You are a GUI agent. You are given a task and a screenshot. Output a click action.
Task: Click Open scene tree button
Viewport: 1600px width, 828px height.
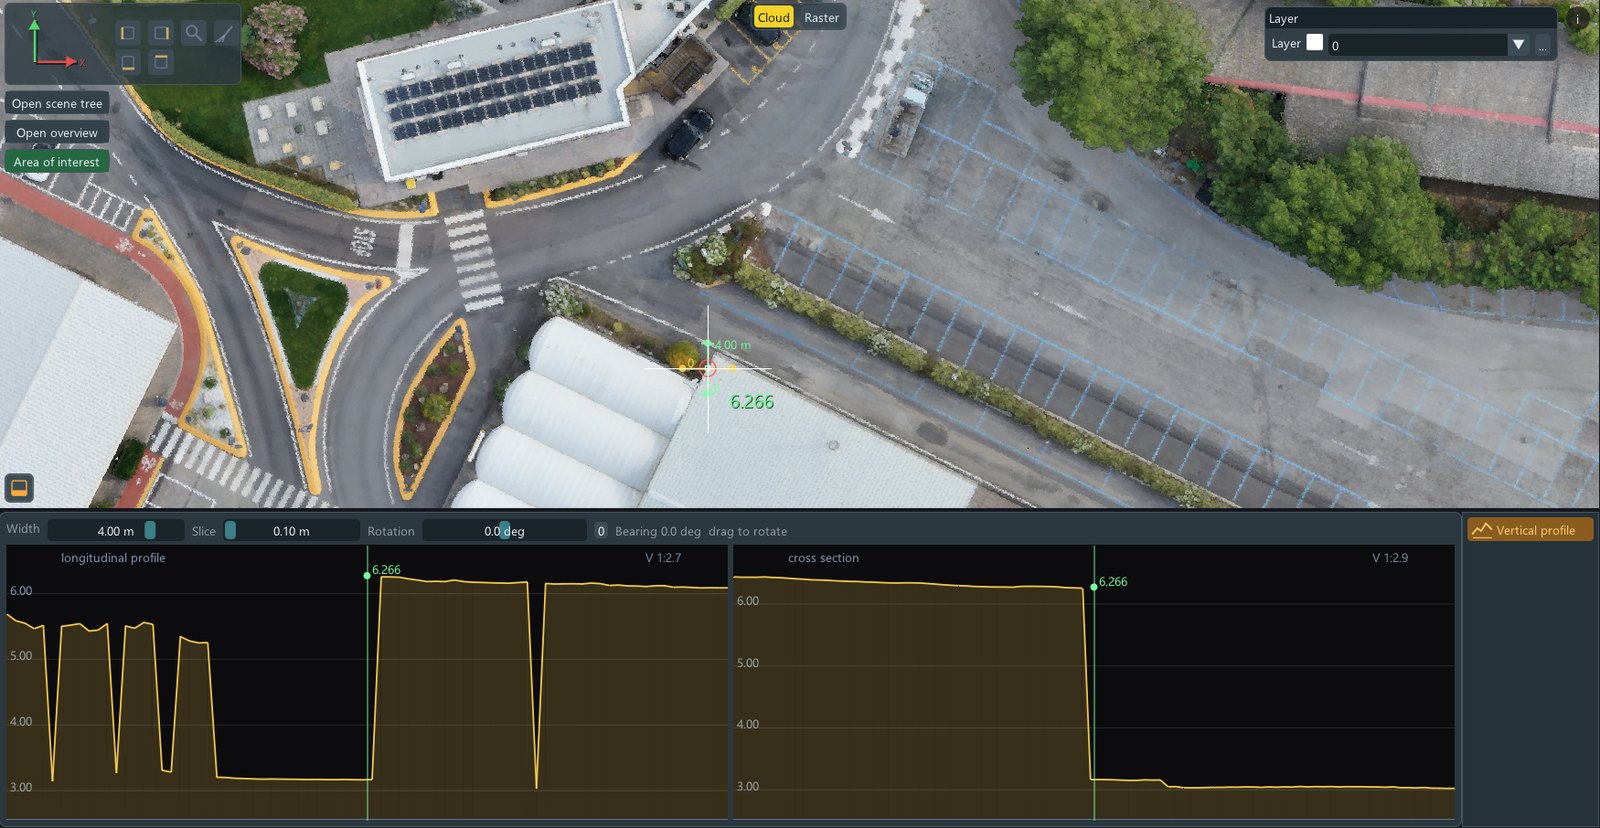tap(57, 104)
